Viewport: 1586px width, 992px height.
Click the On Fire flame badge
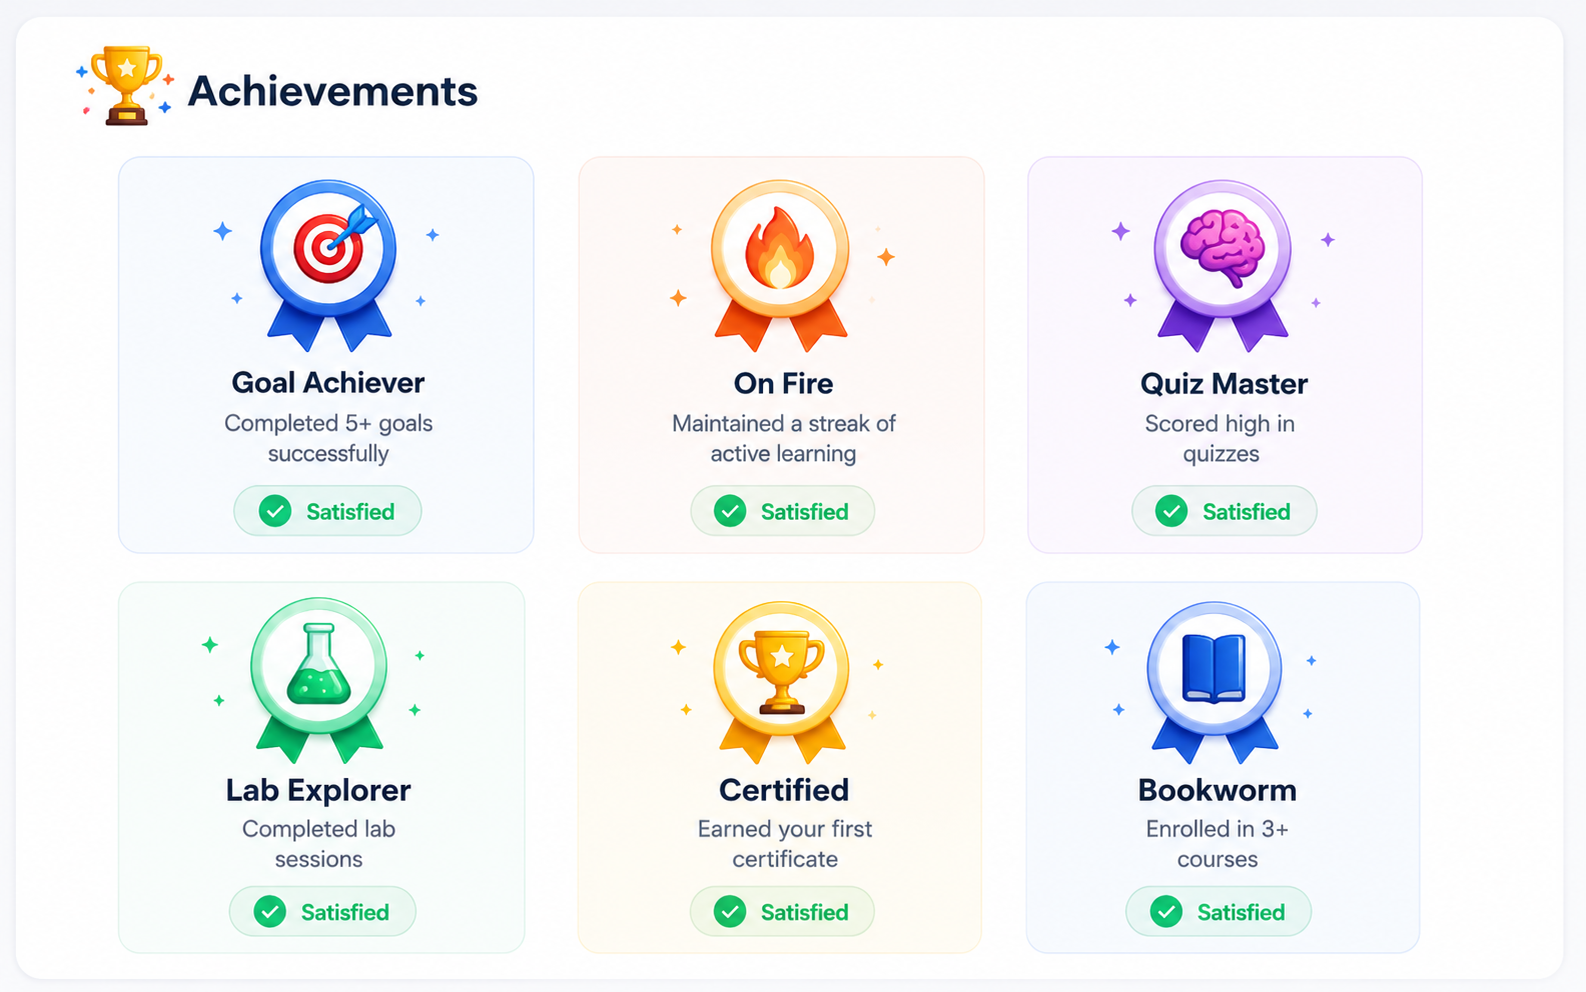click(780, 265)
